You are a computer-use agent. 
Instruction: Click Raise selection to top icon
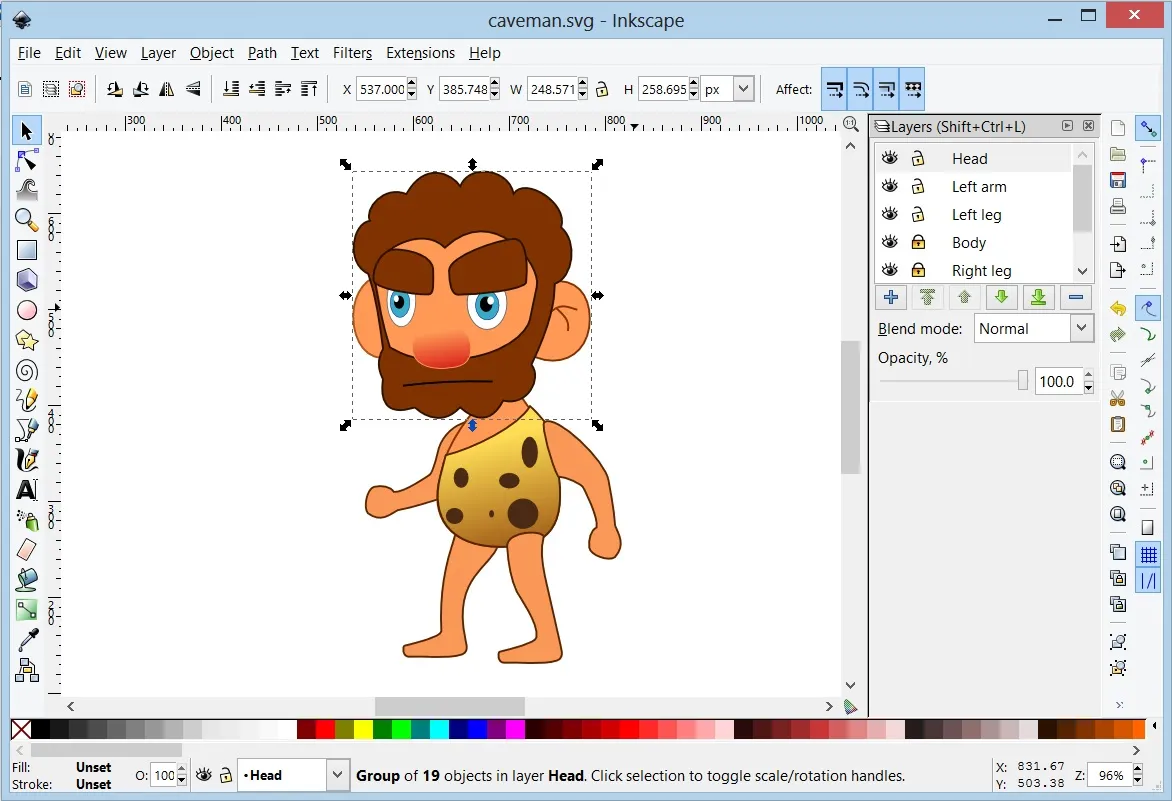coord(309,90)
